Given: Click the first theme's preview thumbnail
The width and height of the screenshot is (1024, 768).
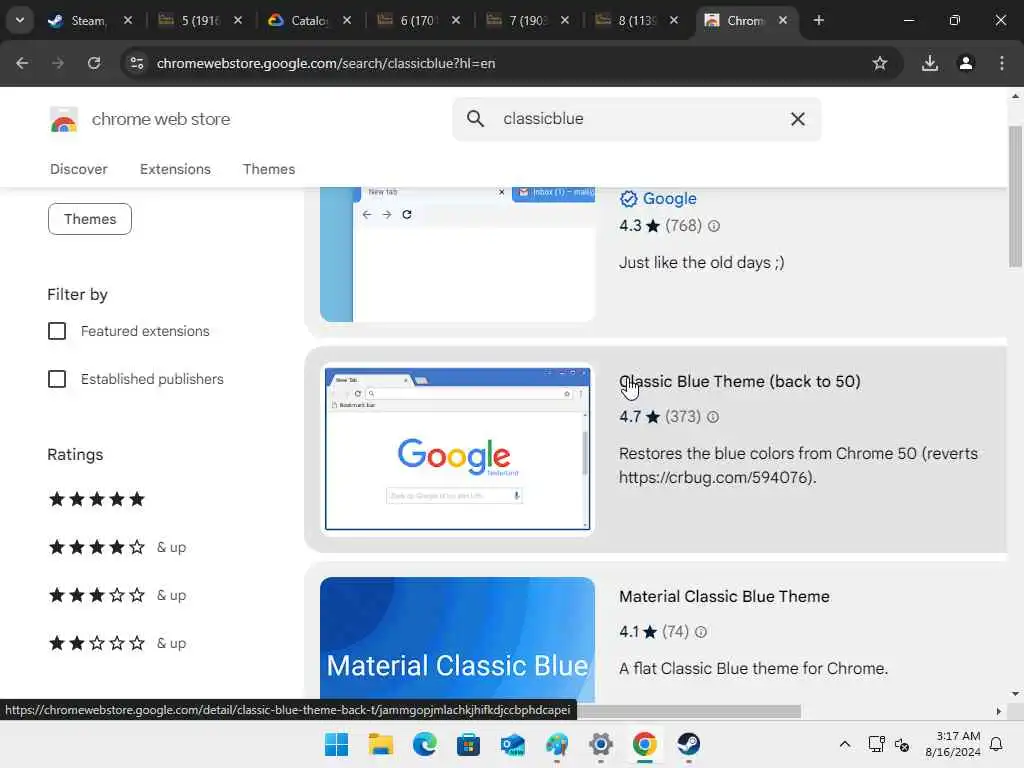Looking at the screenshot, I should coord(457,255).
